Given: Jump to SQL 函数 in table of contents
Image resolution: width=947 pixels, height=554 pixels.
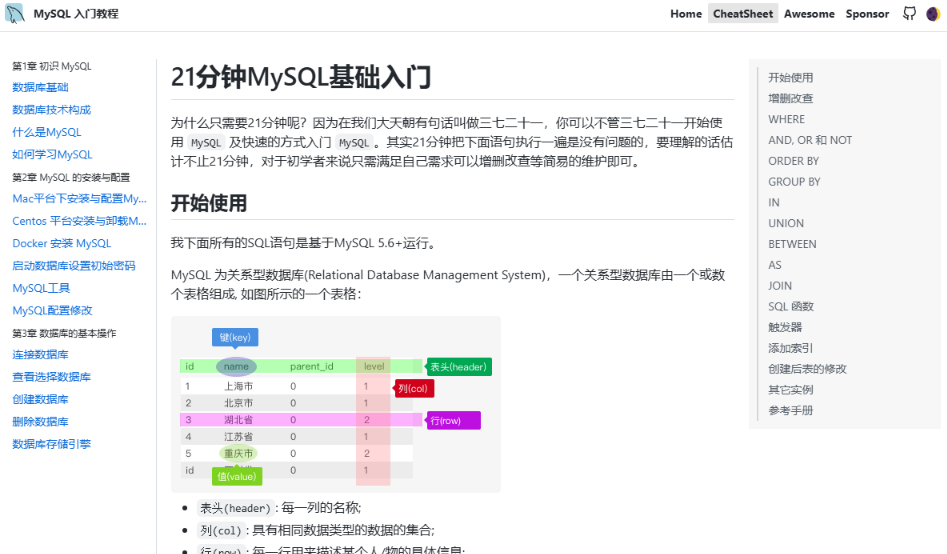Looking at the screenshot, I should 791,306.
